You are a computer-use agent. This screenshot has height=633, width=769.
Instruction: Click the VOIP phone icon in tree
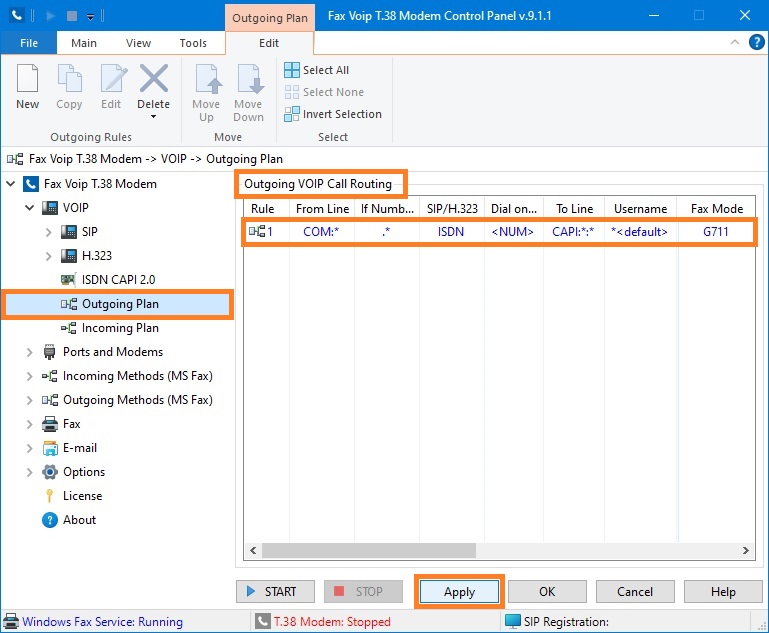50,208
